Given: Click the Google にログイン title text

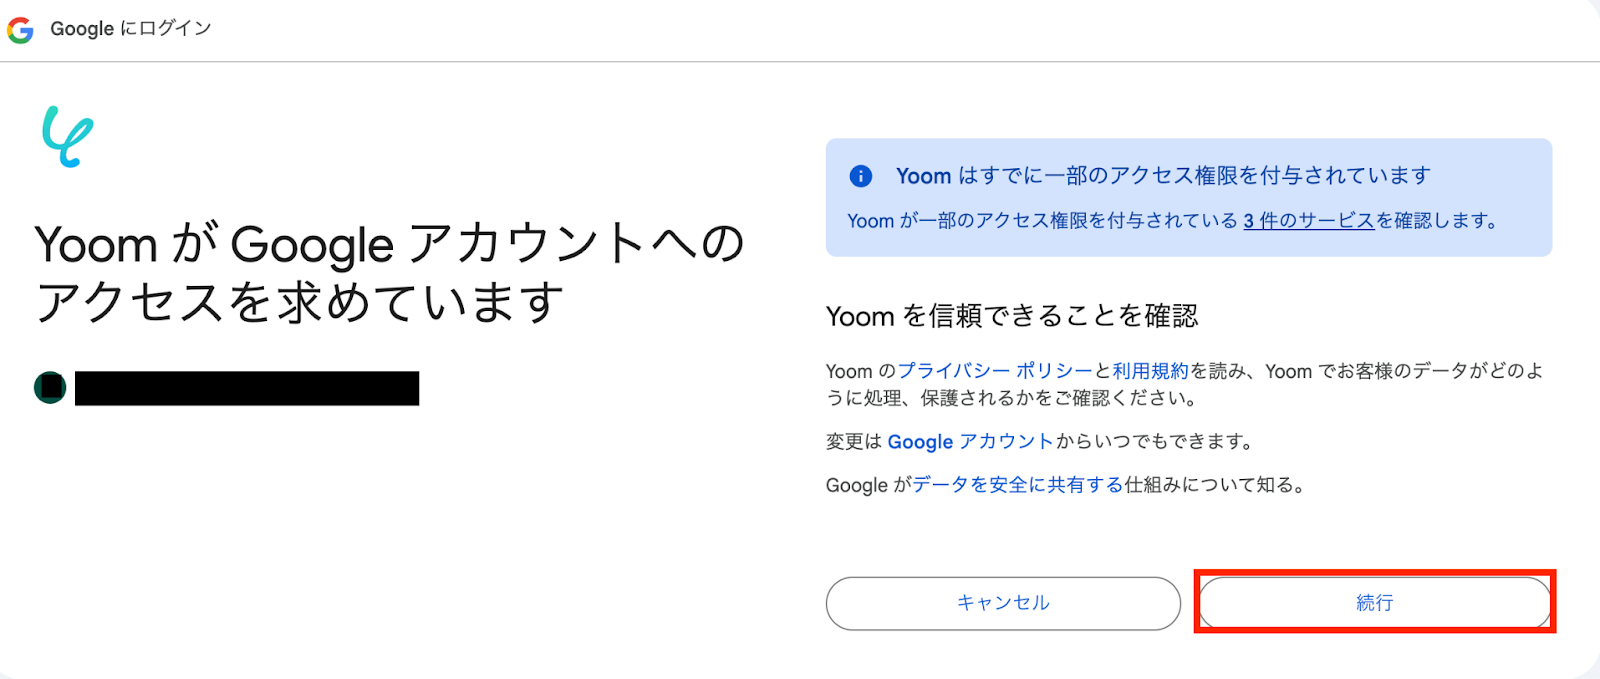Looking at the screenshot, I should 131,29.
